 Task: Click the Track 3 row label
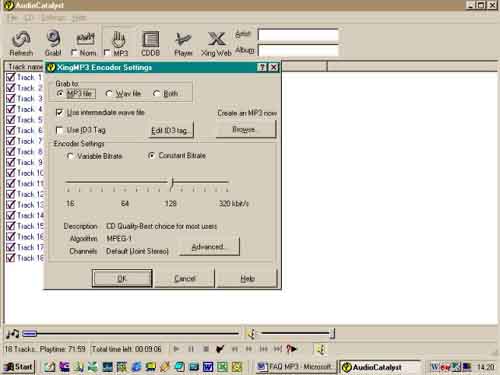[x=30, y=98]
